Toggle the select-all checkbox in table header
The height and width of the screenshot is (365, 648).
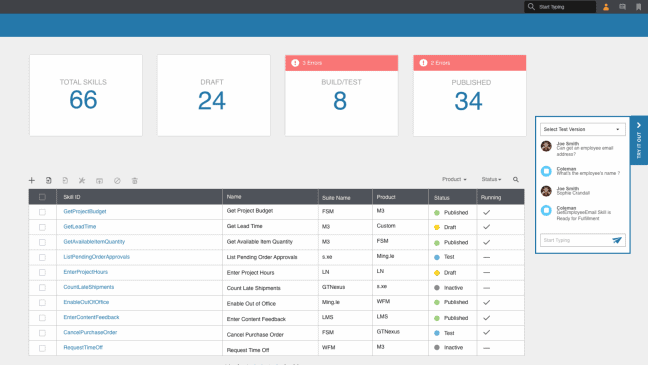pos(42,197)
